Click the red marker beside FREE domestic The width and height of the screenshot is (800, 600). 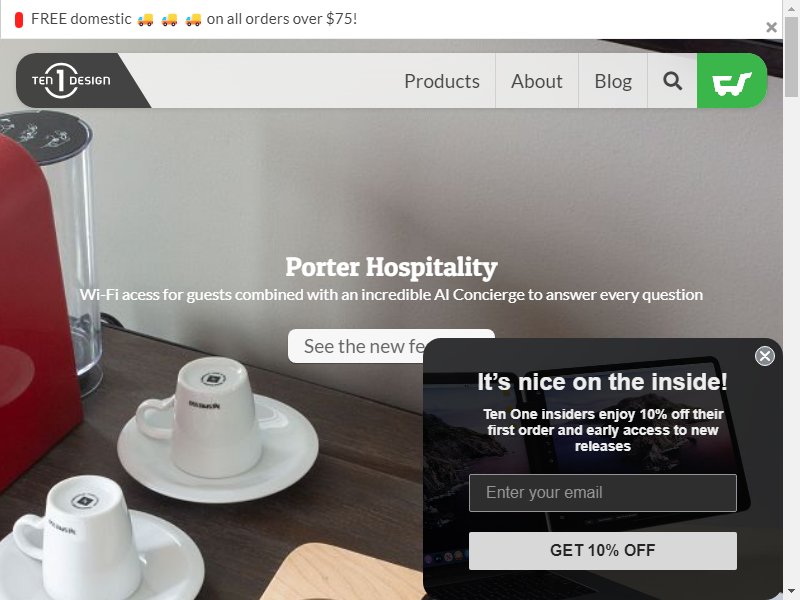click(19, 20)
